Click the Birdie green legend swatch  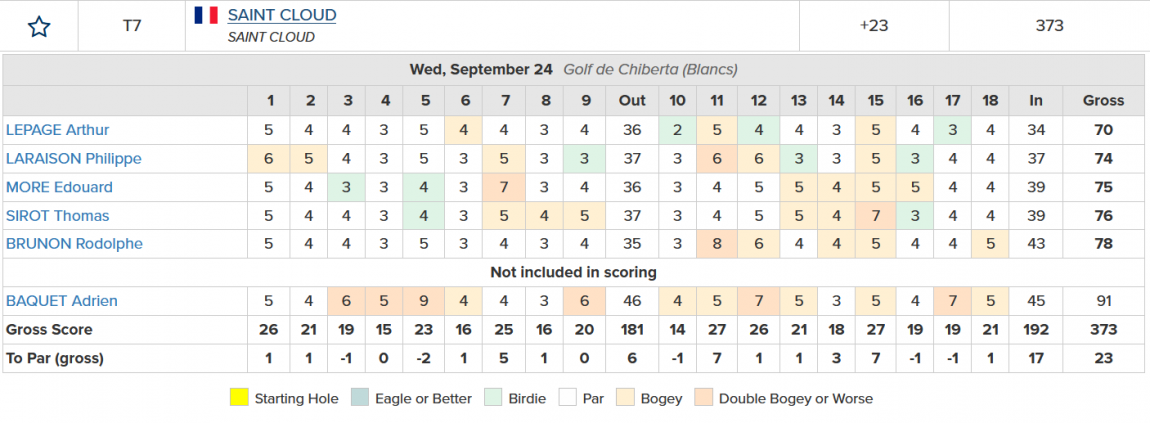[492, 398]
